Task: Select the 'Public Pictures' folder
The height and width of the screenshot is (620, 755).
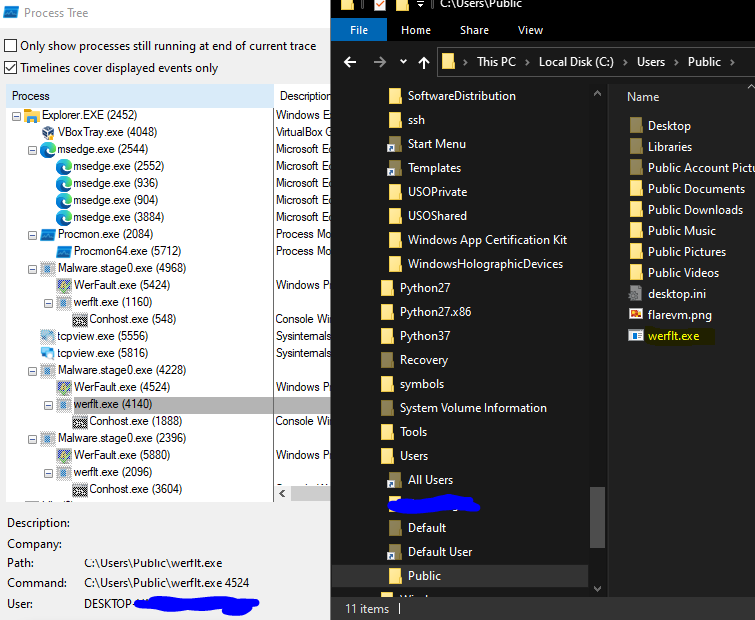Action: [x=687, y=252]
